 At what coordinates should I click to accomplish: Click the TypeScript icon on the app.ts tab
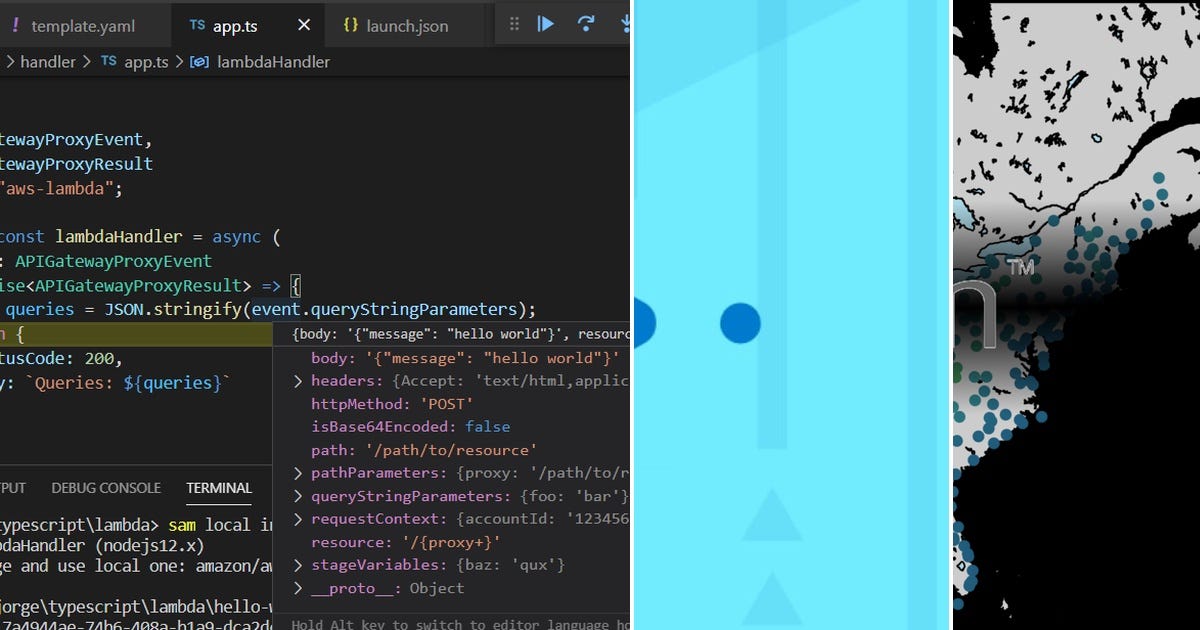197,27
